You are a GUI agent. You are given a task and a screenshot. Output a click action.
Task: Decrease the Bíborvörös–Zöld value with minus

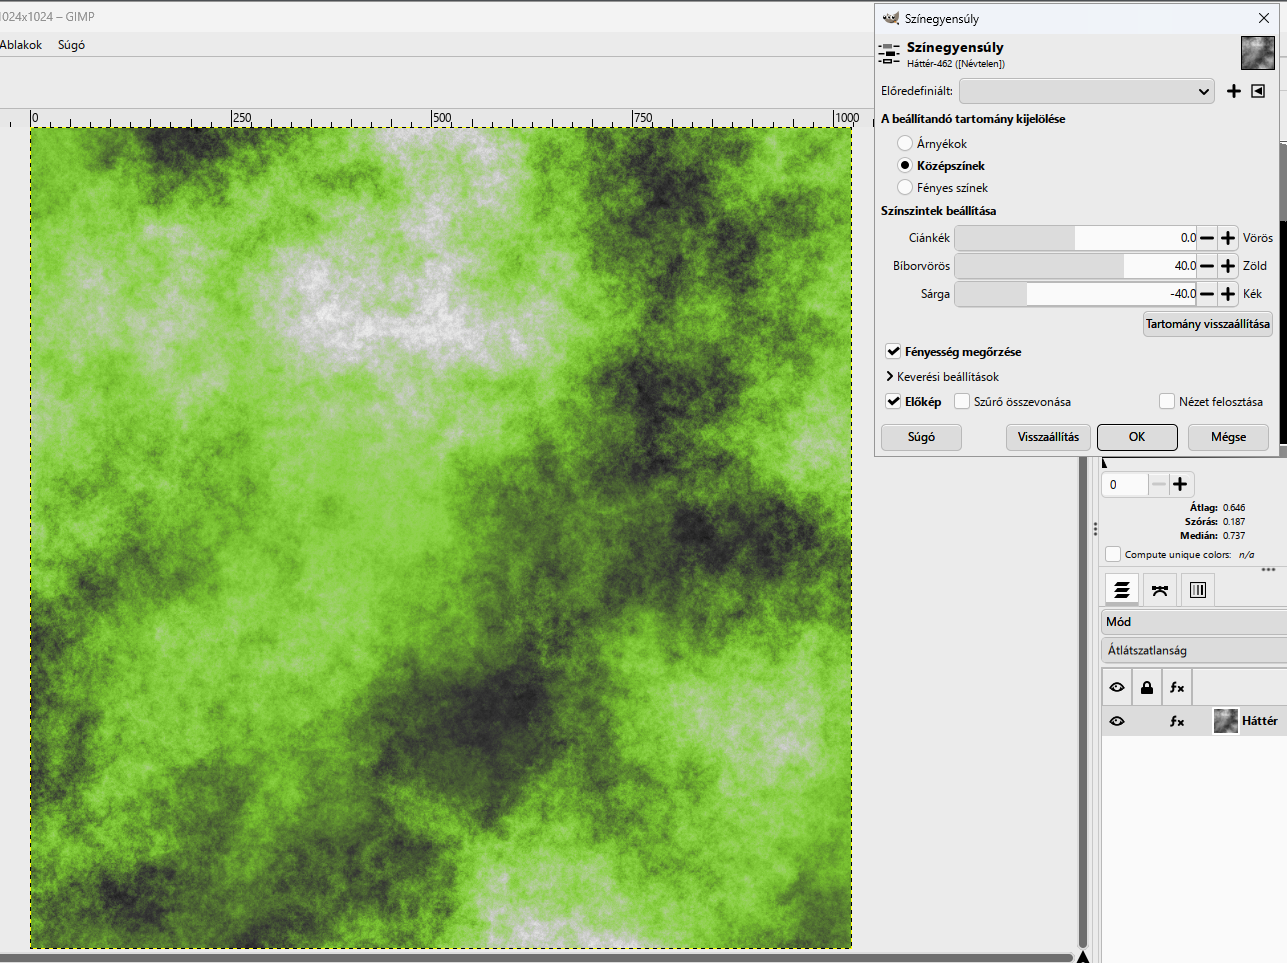[x=1207, y=266]
